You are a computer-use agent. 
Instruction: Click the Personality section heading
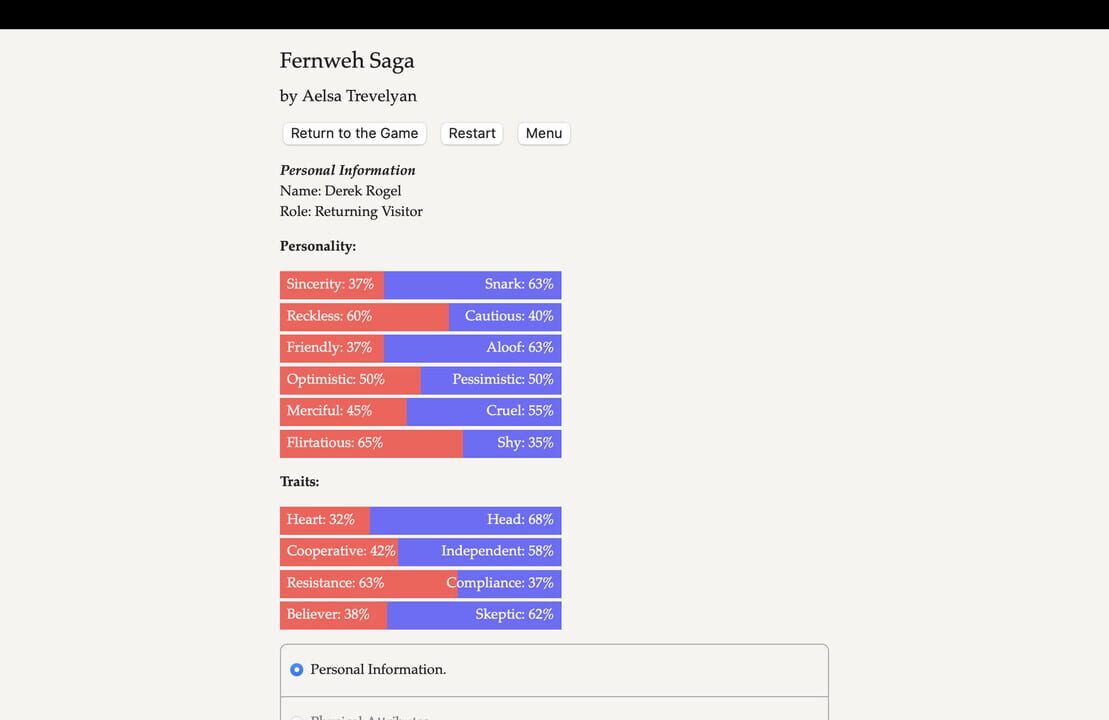coord(317,245)
